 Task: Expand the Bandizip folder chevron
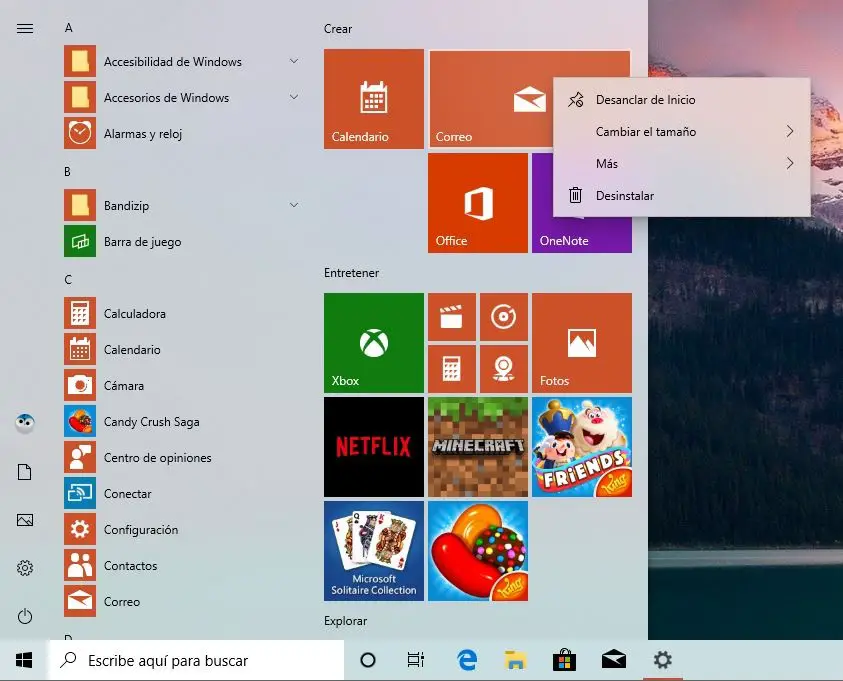coord(293,206)
